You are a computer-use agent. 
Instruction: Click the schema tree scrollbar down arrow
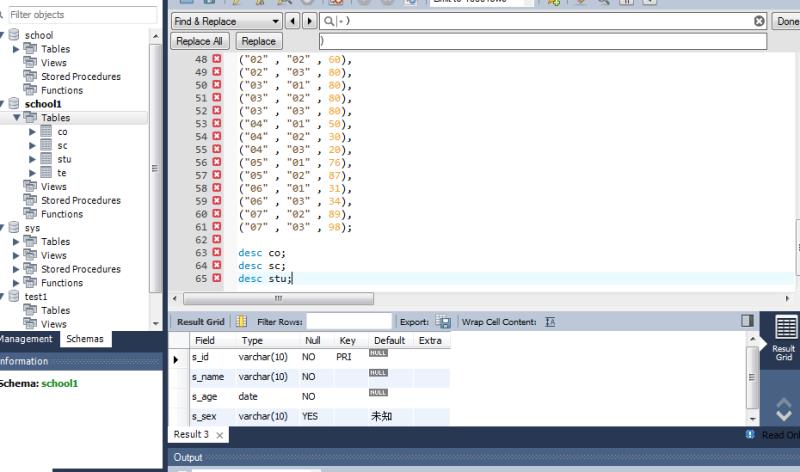[156, 324]
